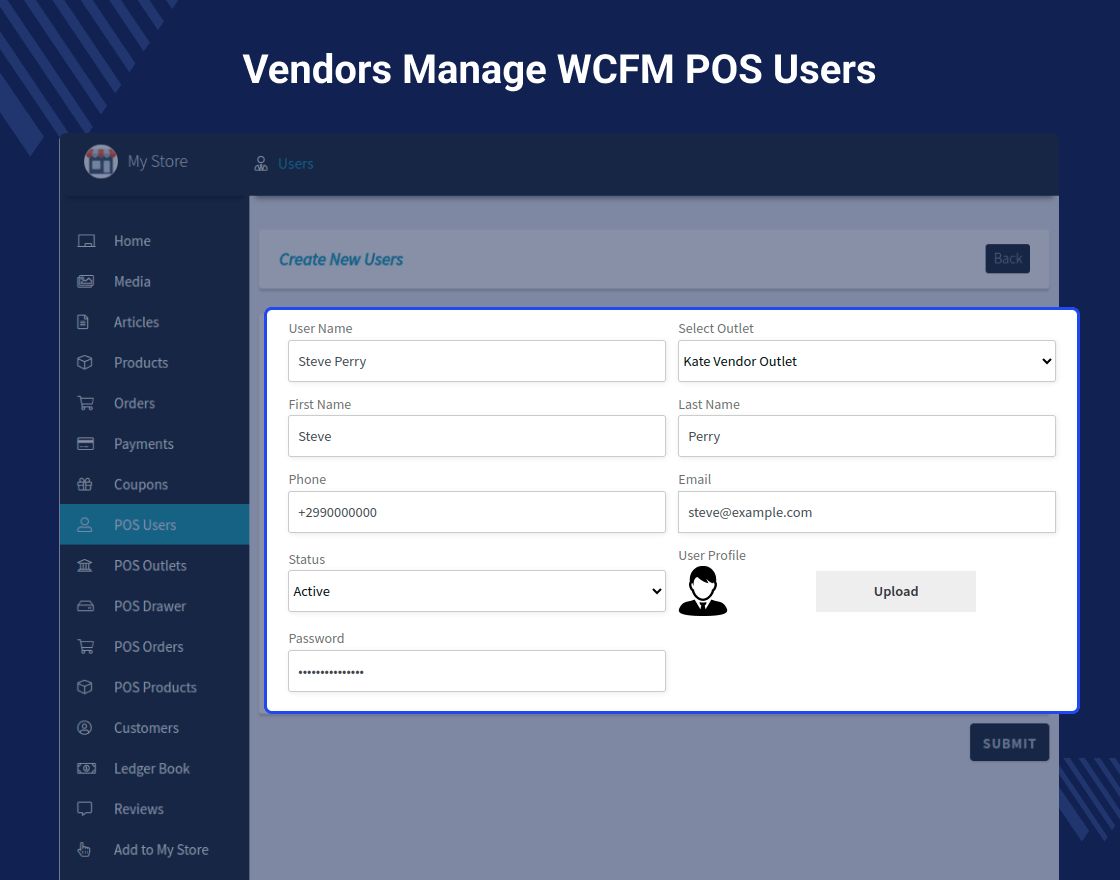Click the Reviews comment icon
Image resolution: width=1120 pixels, height=880 pixels.
point(84,809)
